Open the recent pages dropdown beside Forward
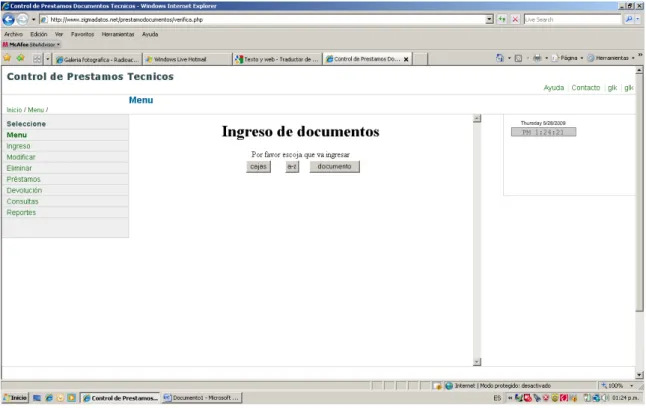 coord(34,19)
